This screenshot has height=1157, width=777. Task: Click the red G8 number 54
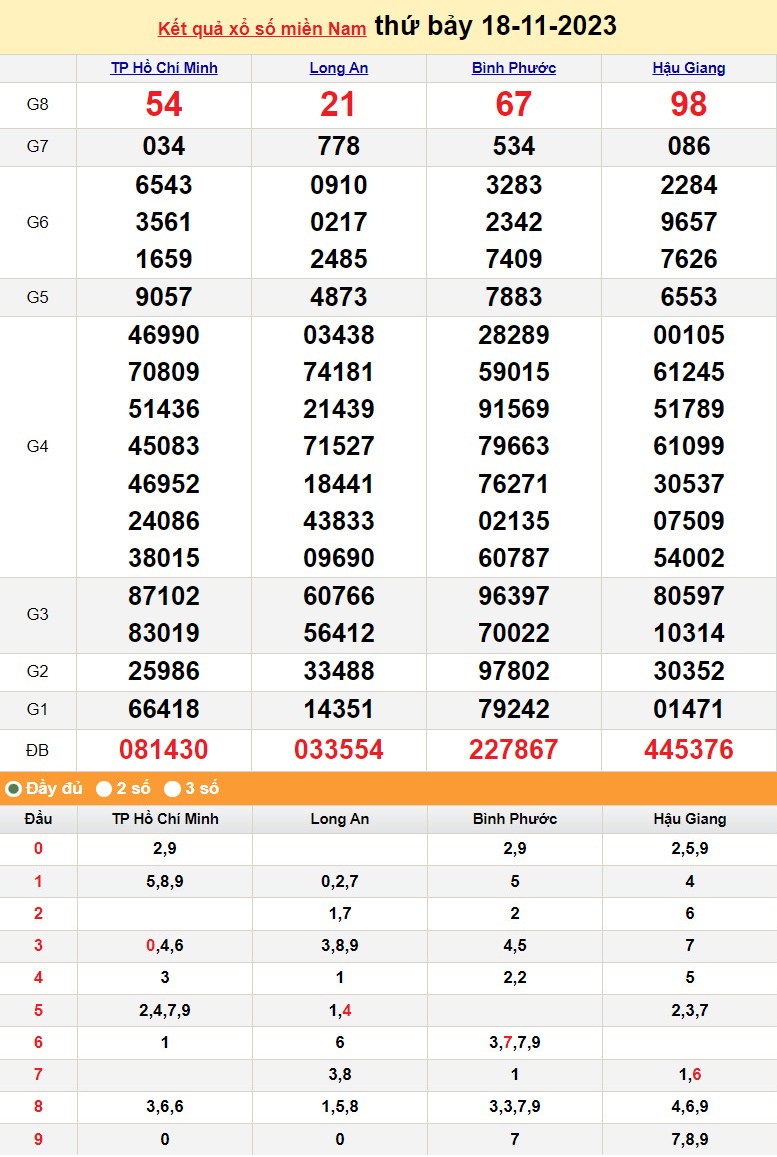[164, 105]
